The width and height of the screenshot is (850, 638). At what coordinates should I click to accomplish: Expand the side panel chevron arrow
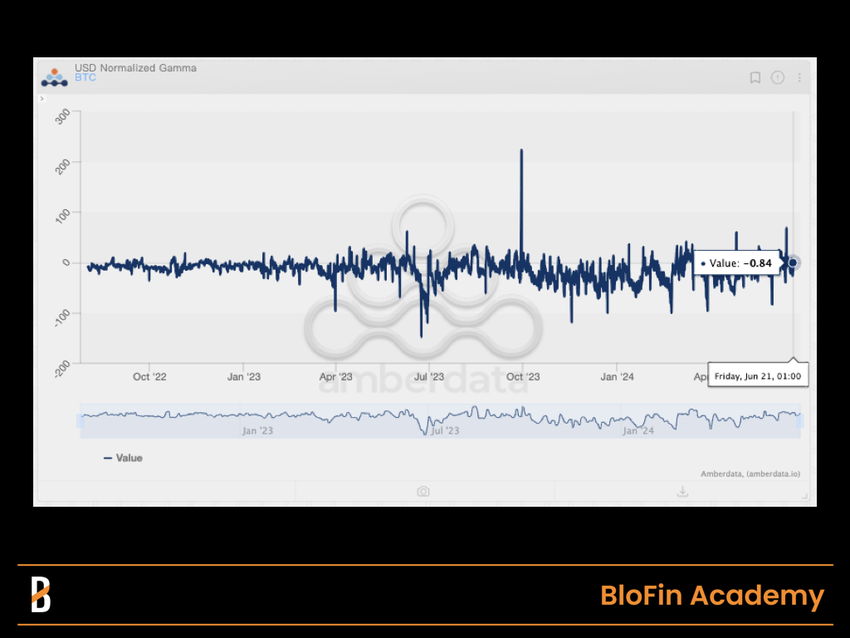[42, 99]
